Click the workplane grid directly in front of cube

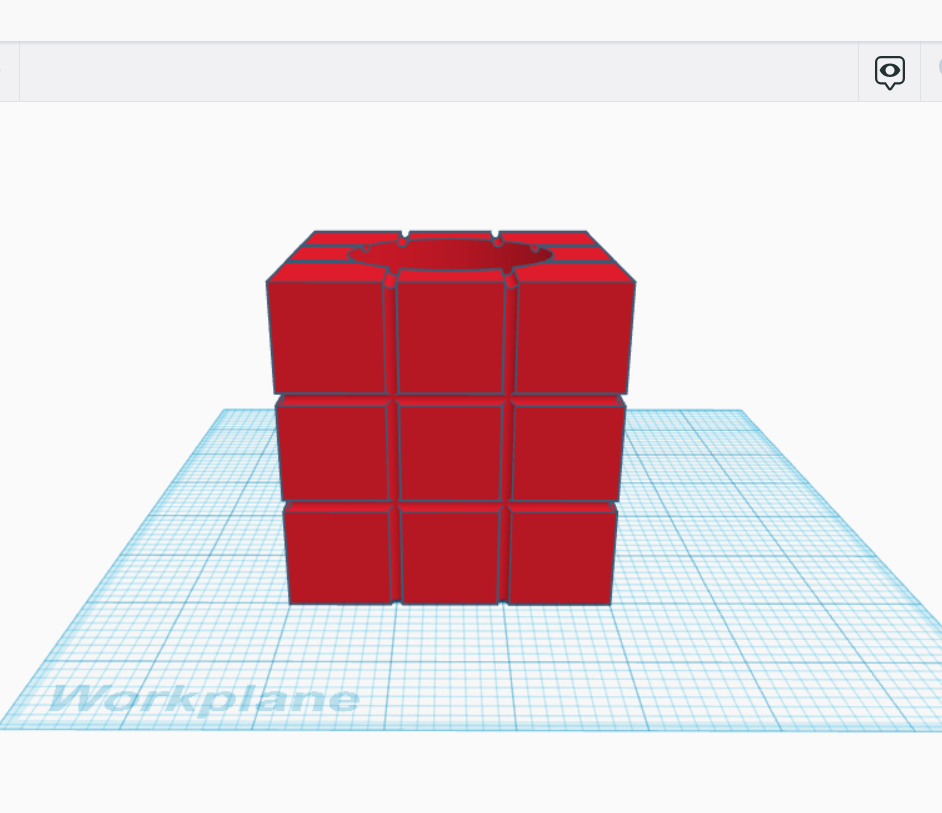450,660
